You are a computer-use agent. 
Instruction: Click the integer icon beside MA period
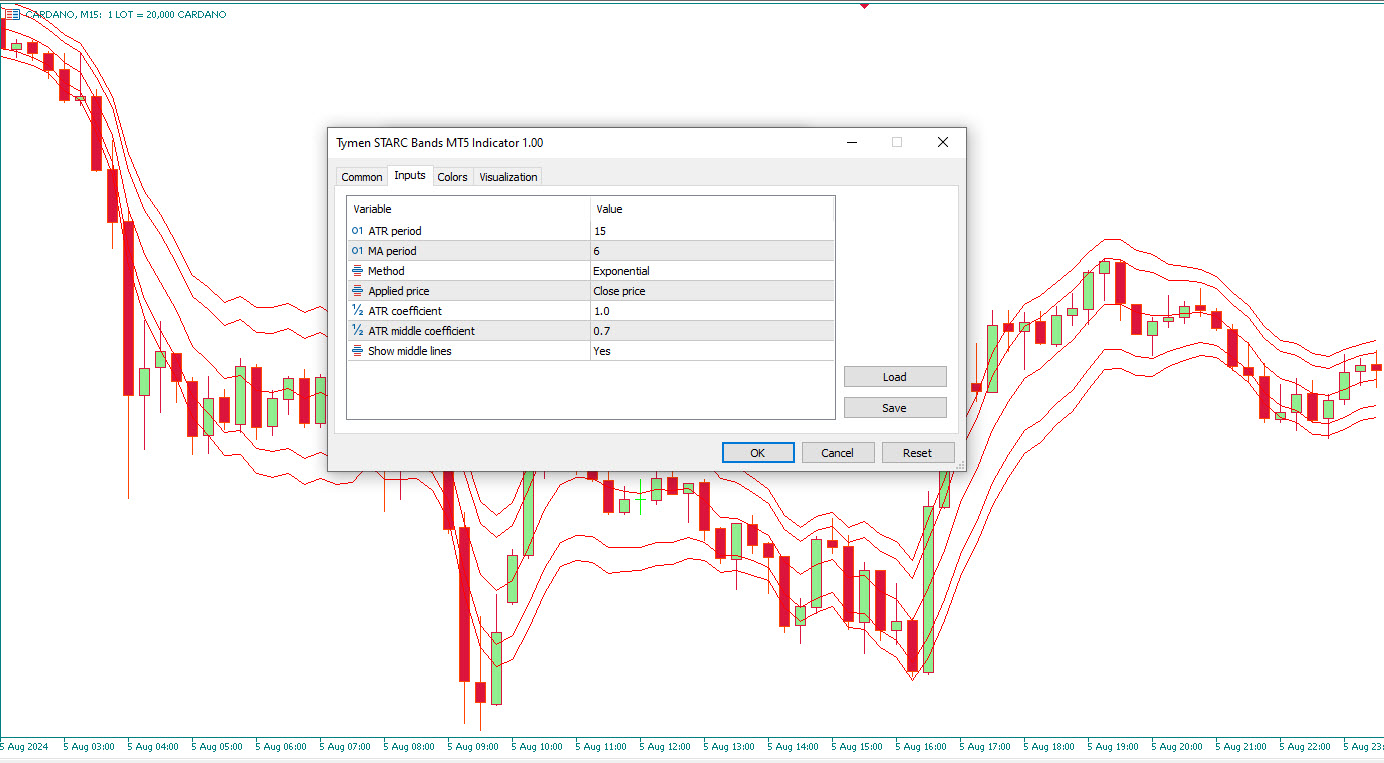tap(357, 251)
